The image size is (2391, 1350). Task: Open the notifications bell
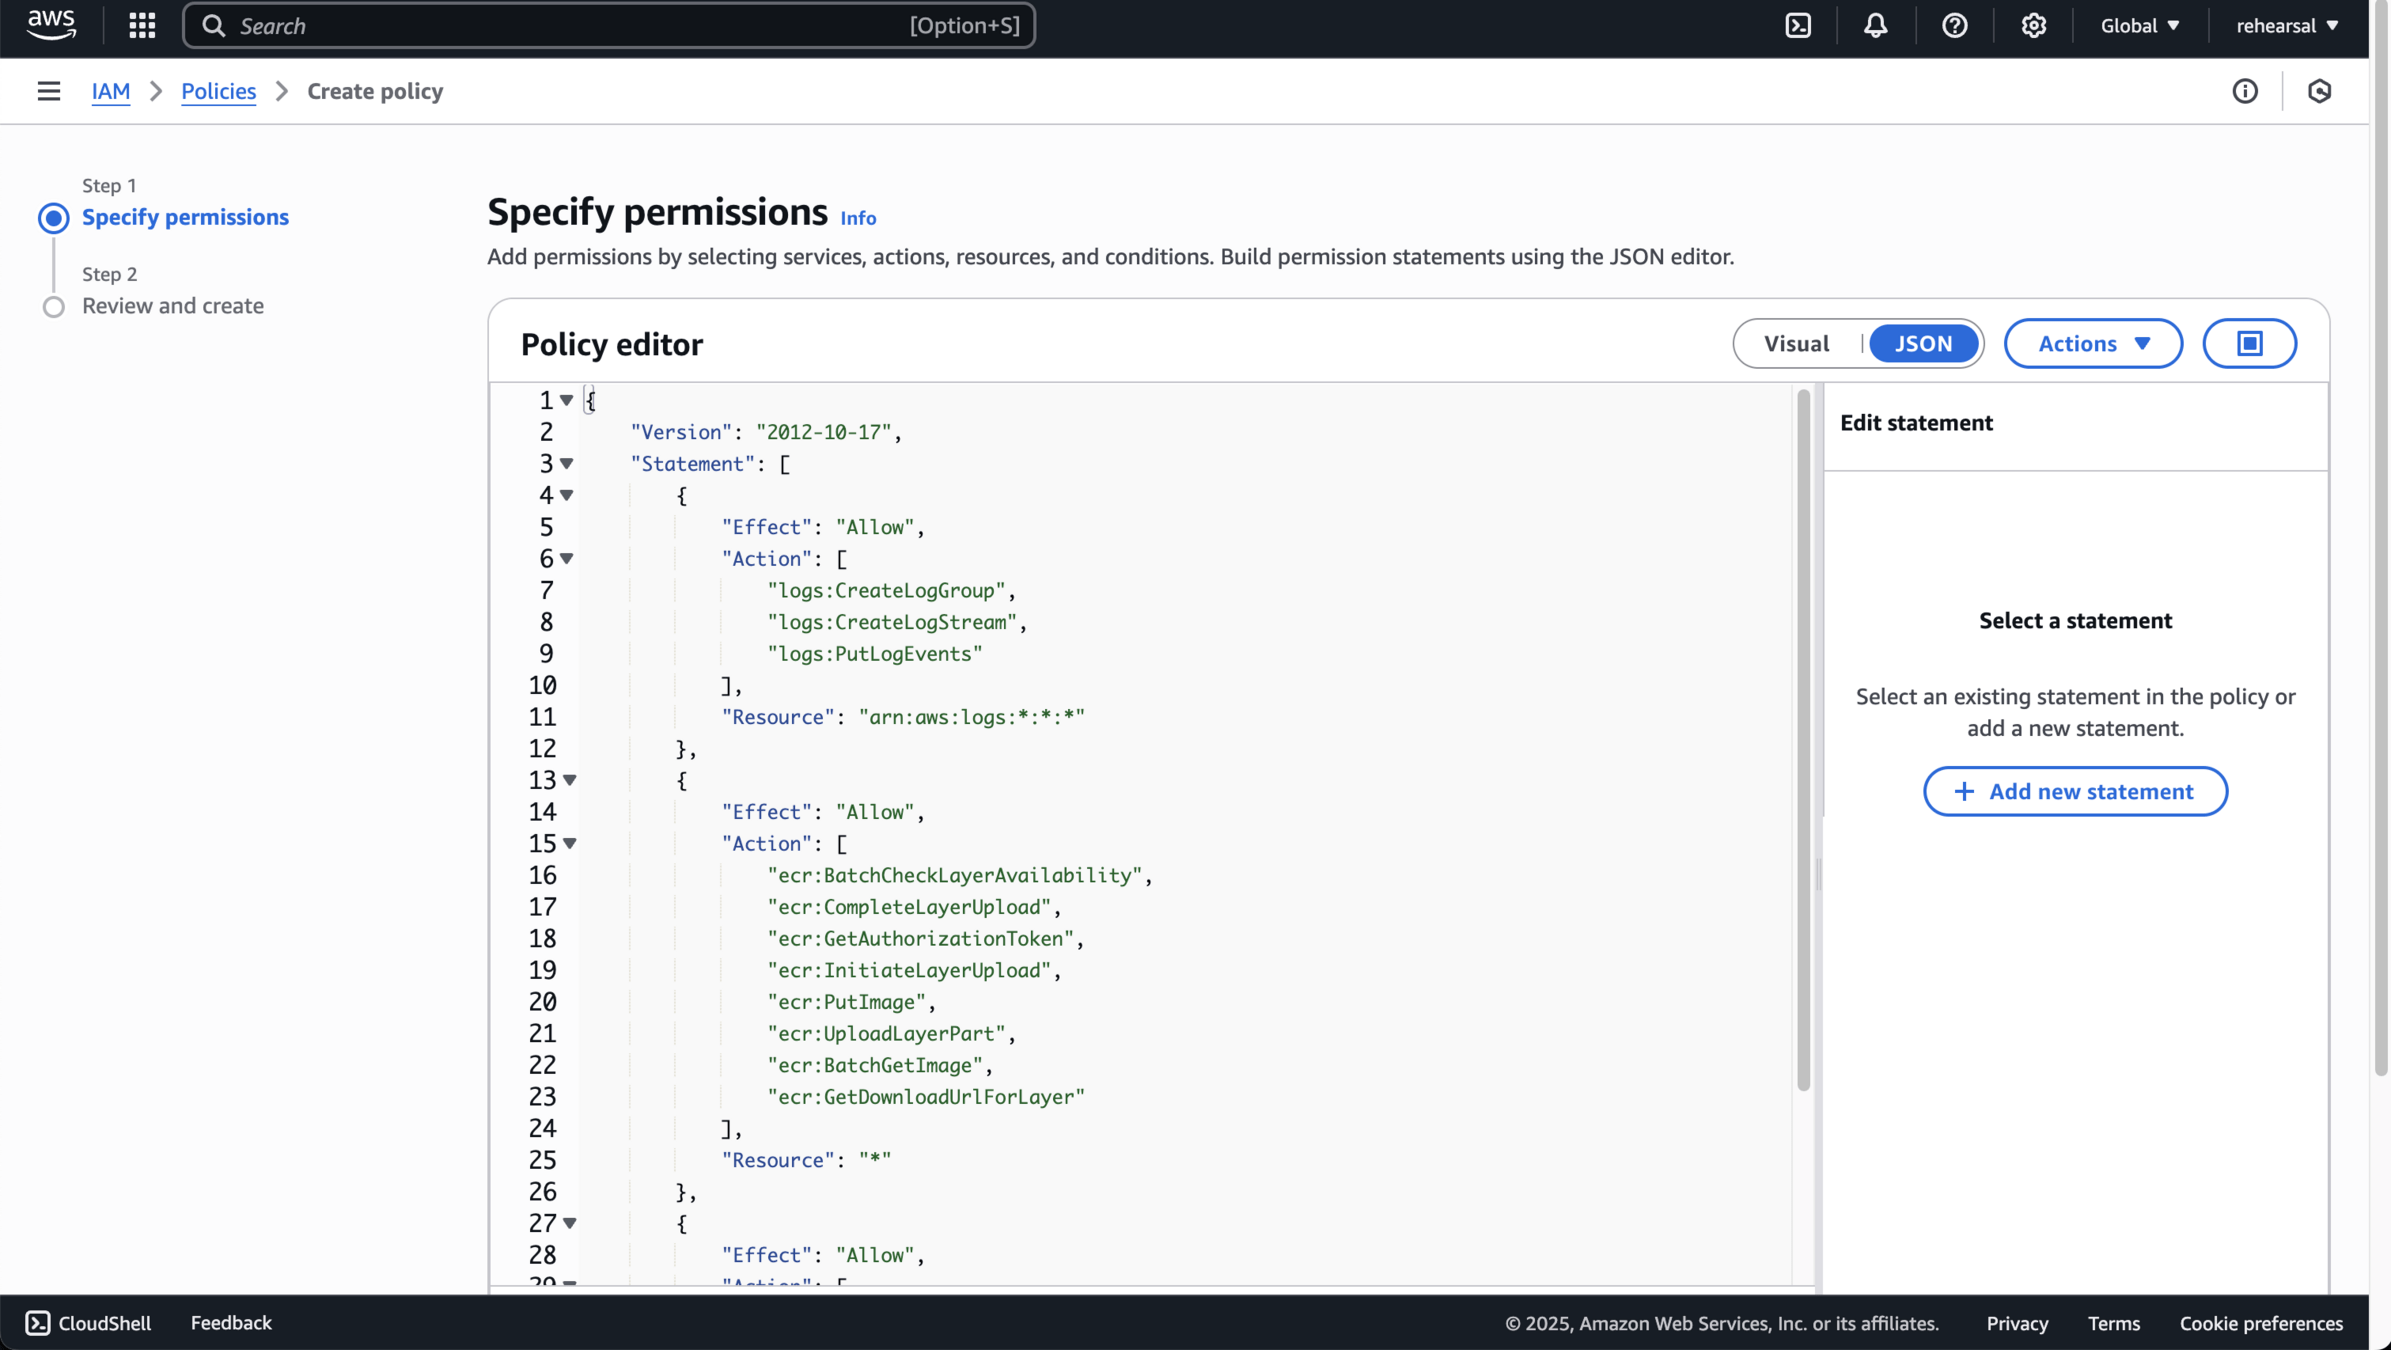(x=1875, y=26)
